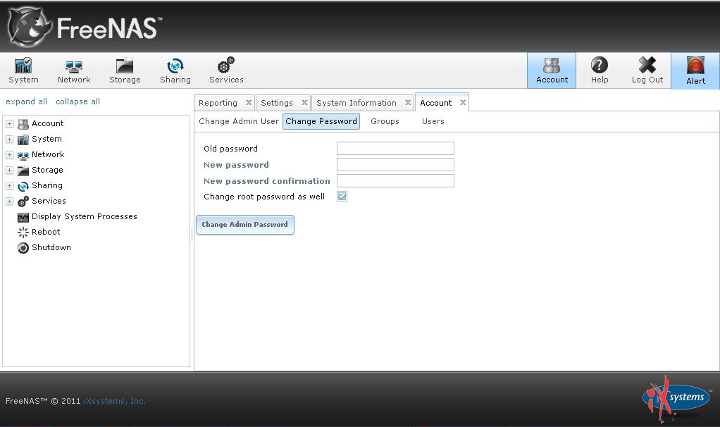
Task: Click the Reboot spinner icon
Action: click(x=23, y=232)
